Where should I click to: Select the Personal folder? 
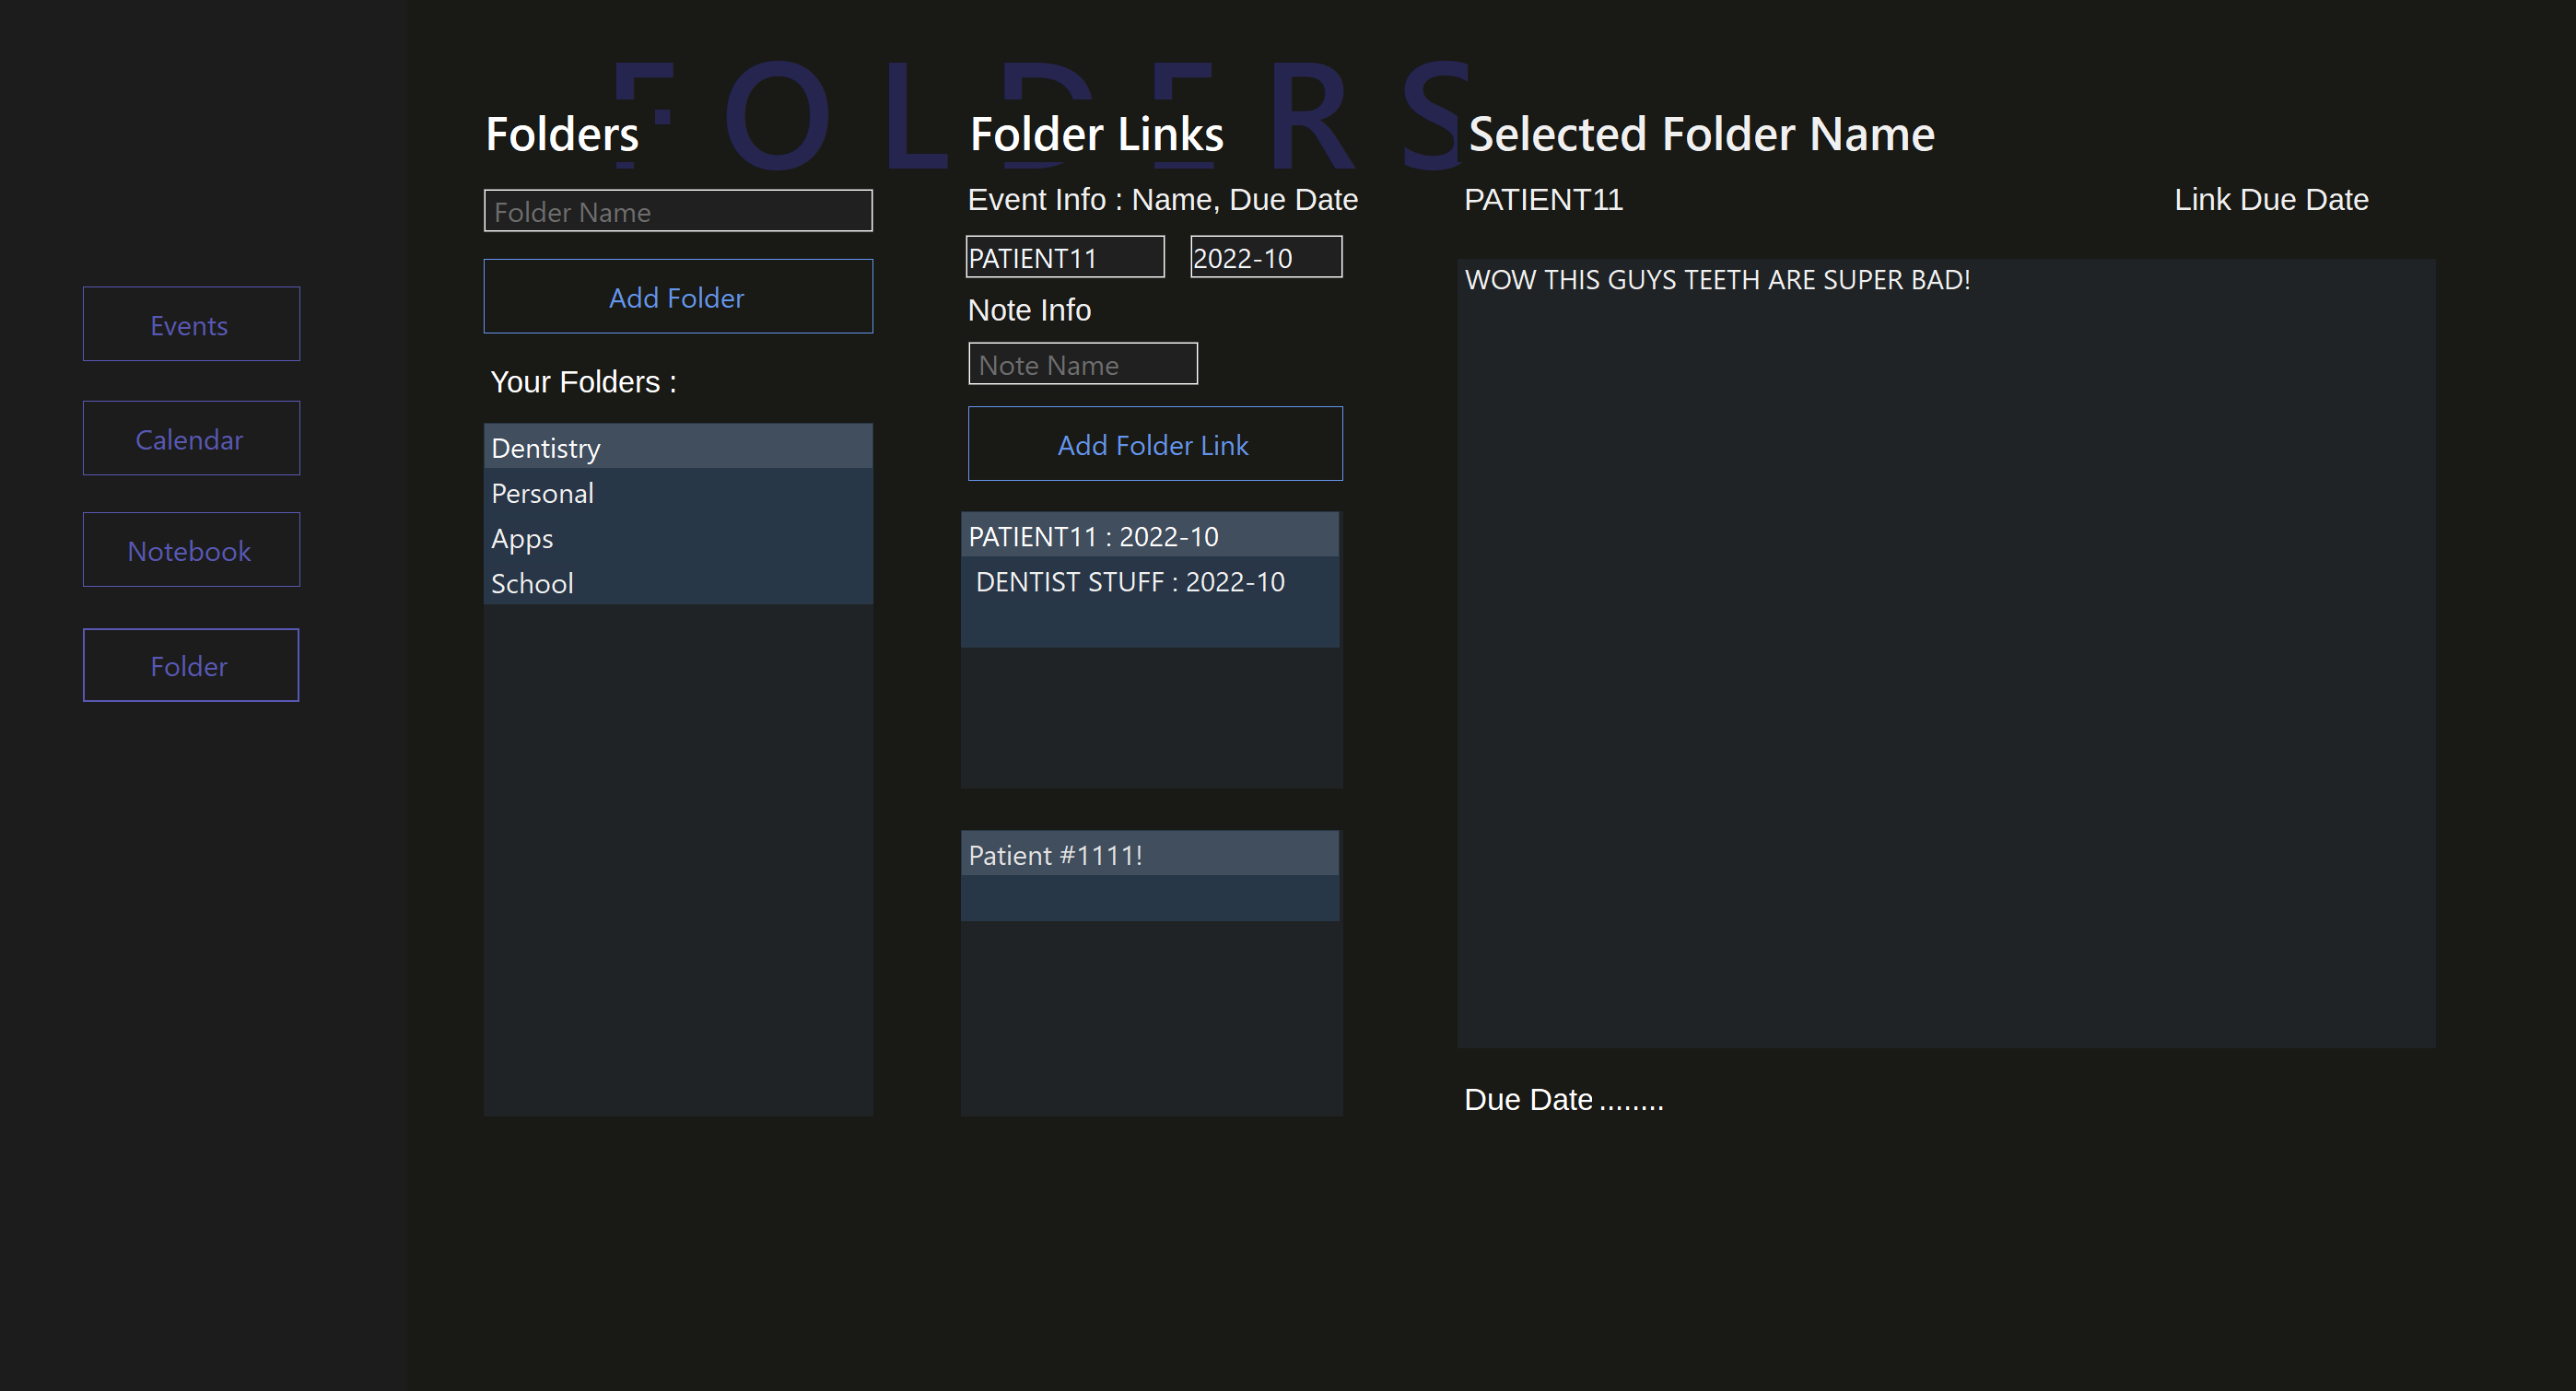click(x=677, y=492)
